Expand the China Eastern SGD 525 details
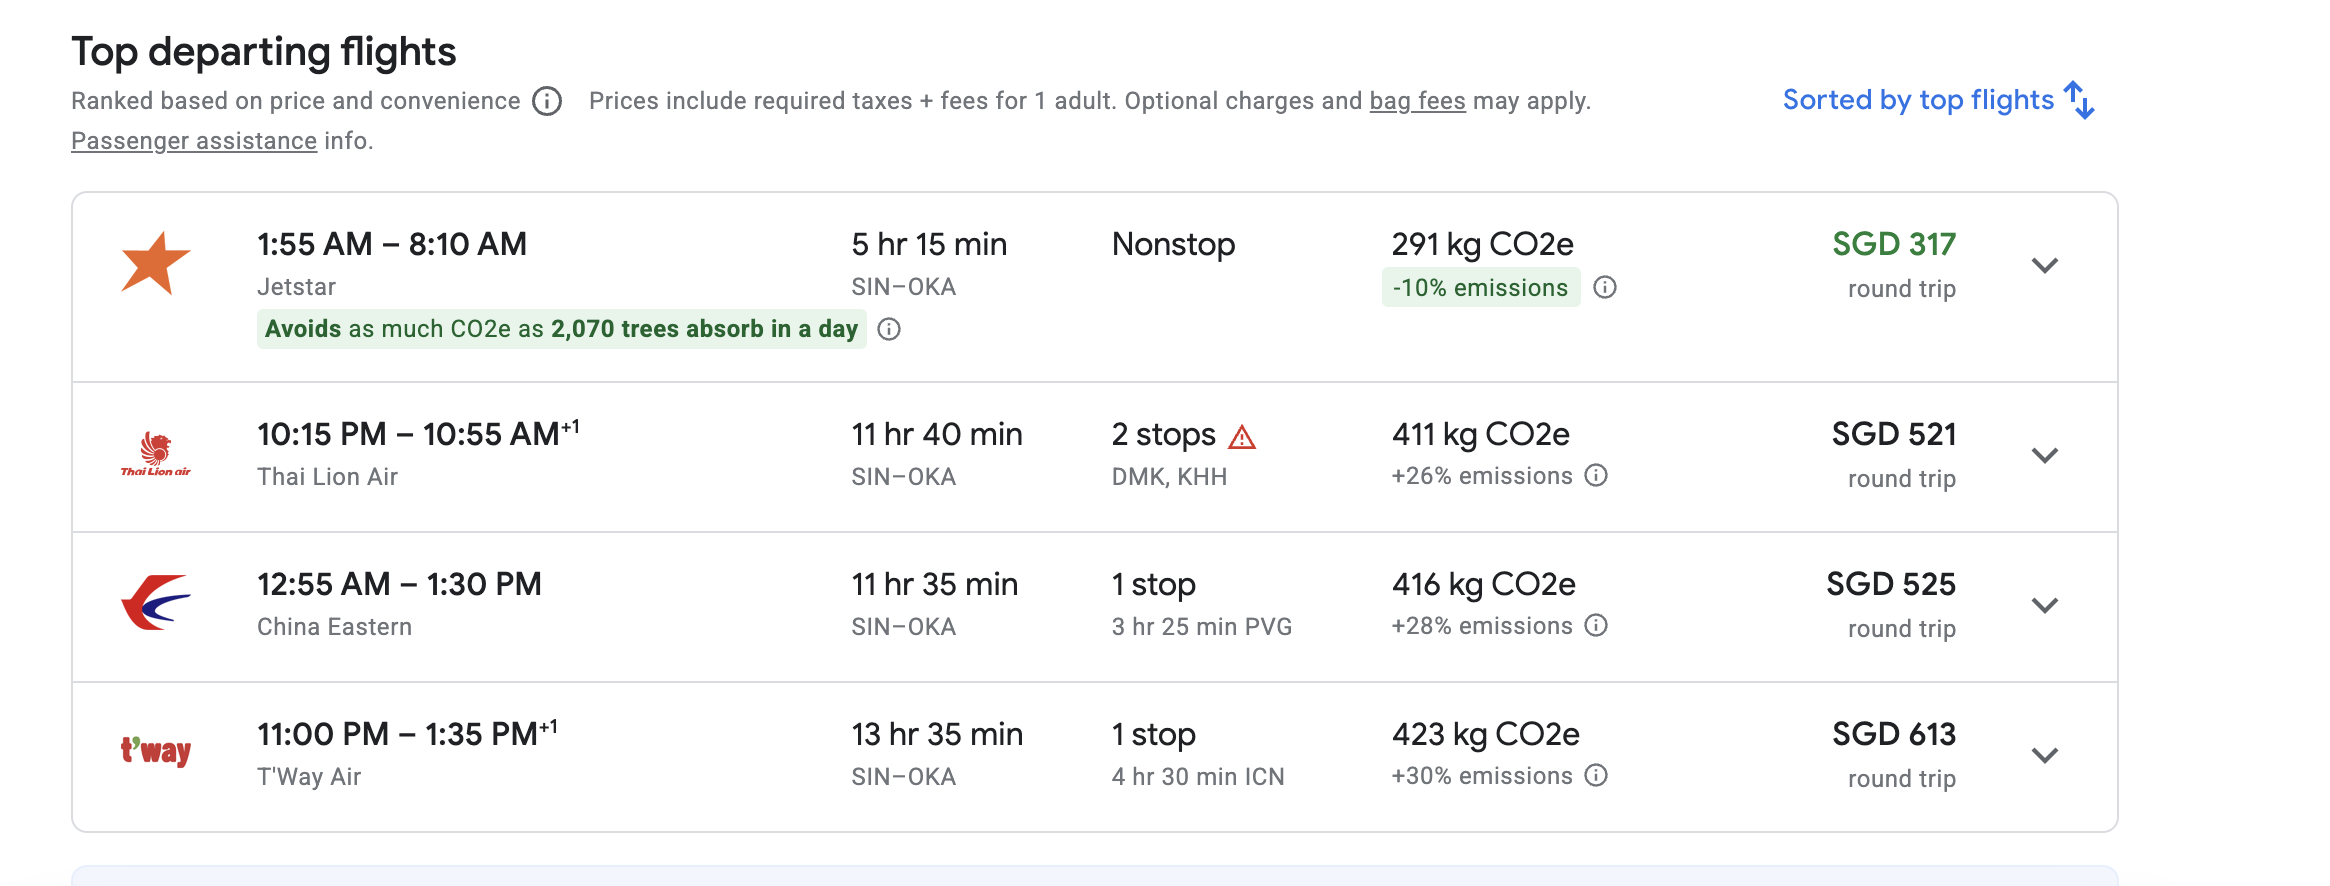The height and width of the screenshot is (886, 2330). [x=2045, y=605]
